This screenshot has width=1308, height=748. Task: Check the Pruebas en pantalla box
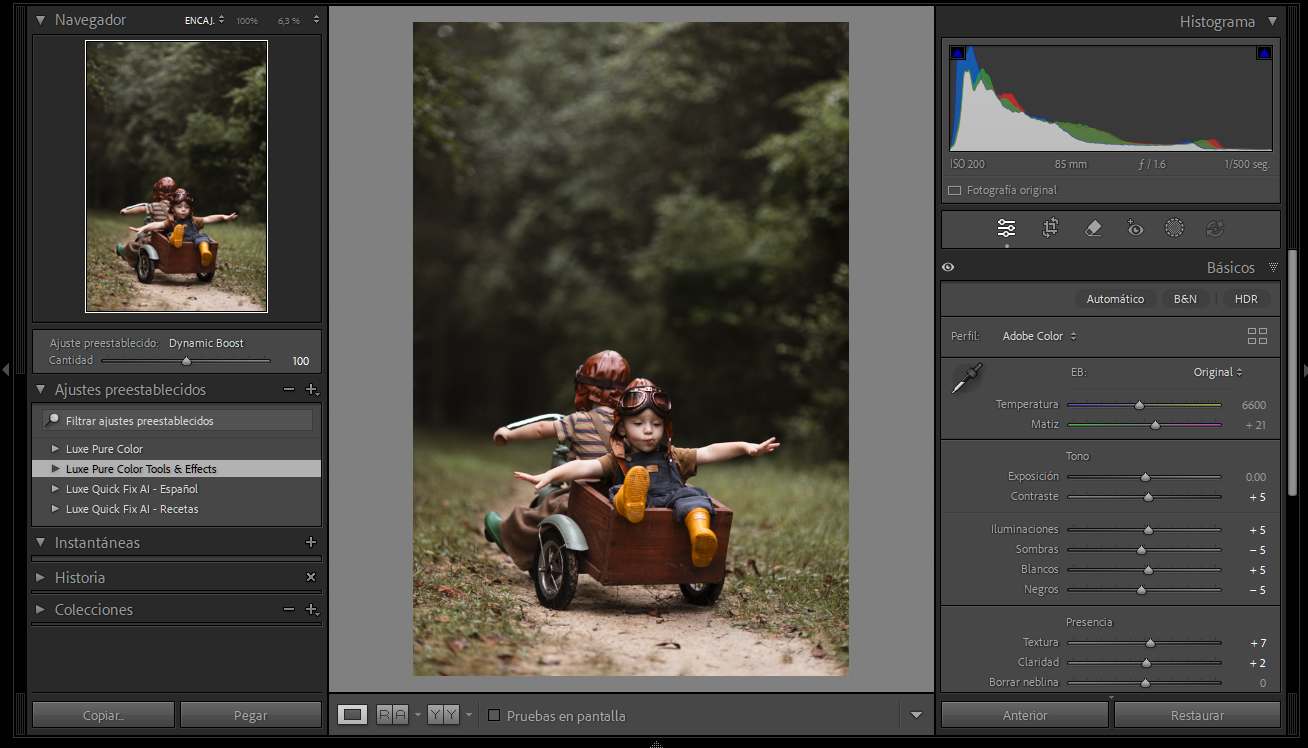[494, 715]
